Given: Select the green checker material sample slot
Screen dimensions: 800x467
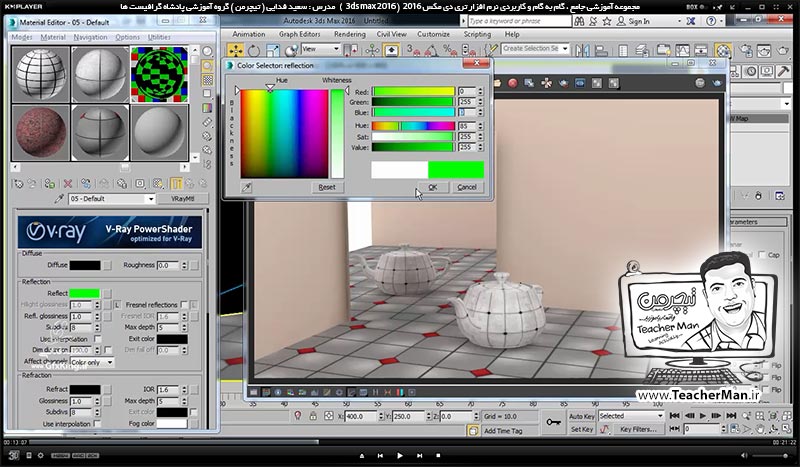Looking at the screenshot, I should click(x=159, y=75).
